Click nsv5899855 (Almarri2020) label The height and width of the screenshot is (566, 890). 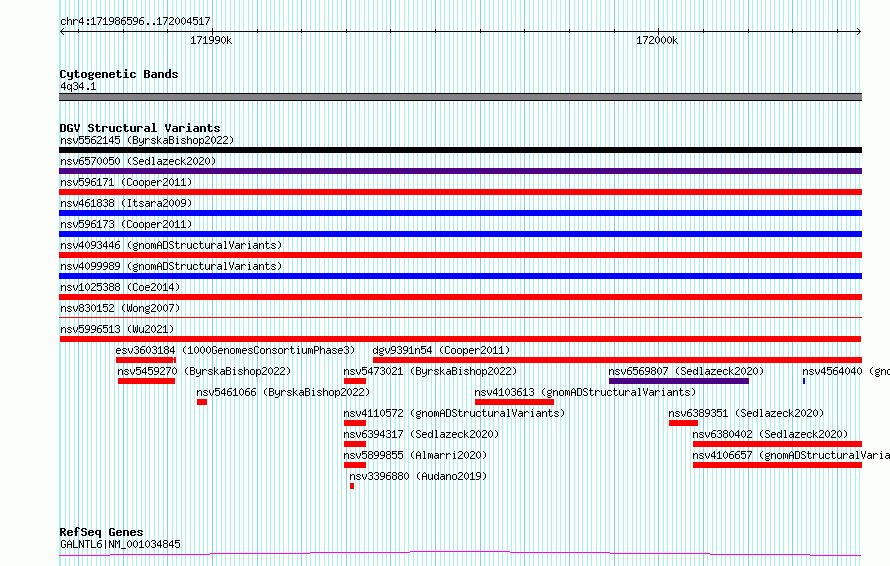(415, 455)
